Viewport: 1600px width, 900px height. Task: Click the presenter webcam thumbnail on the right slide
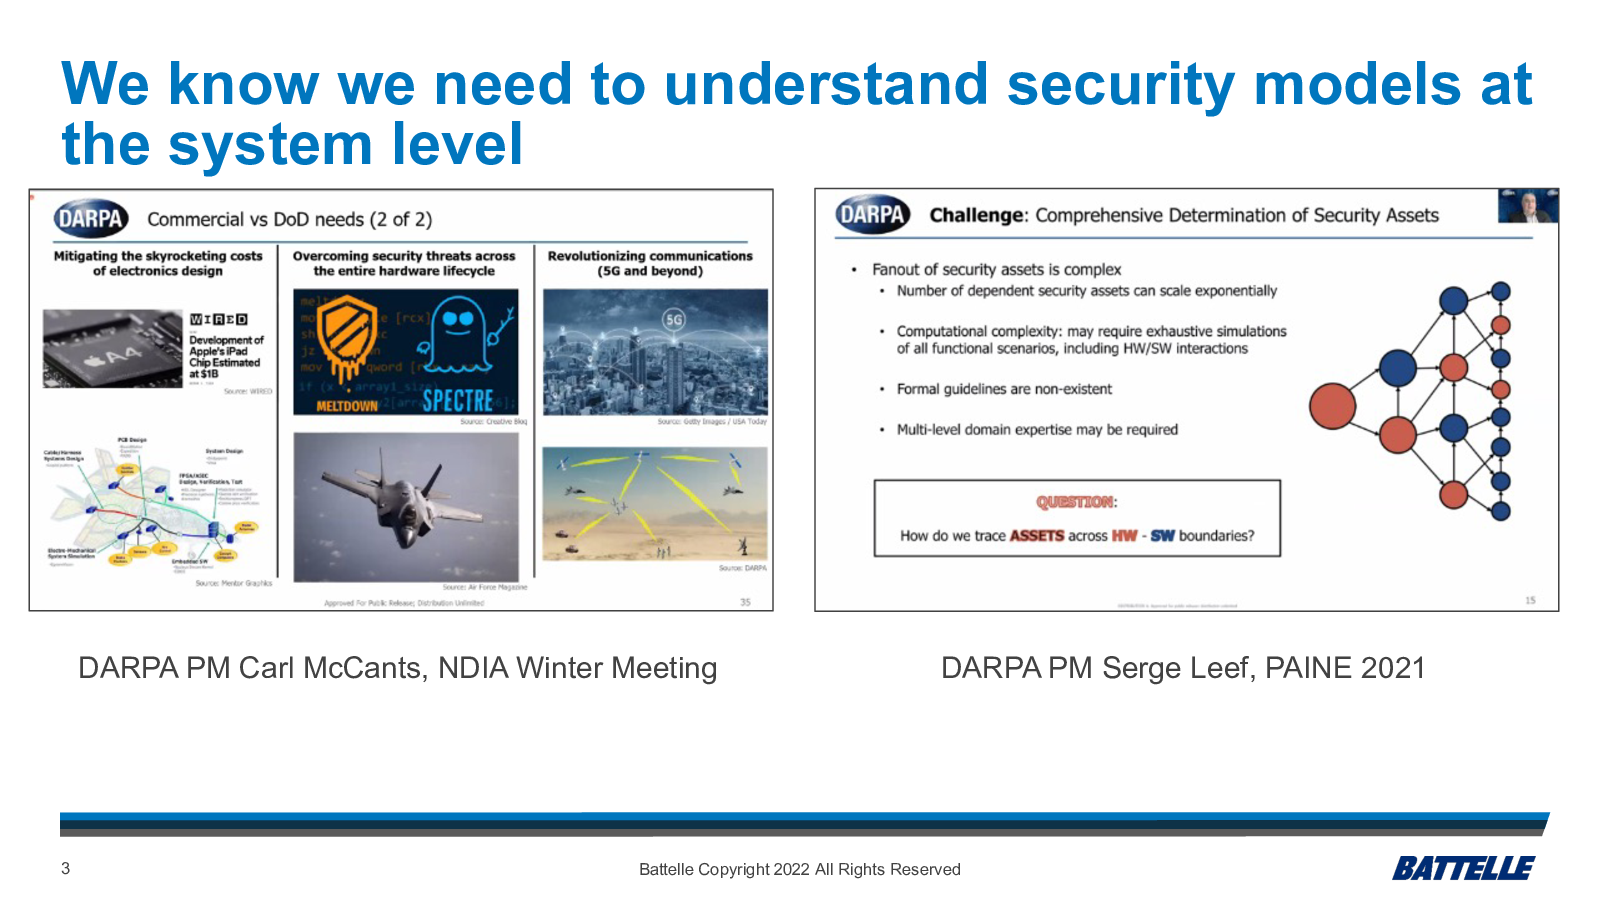1527,205
